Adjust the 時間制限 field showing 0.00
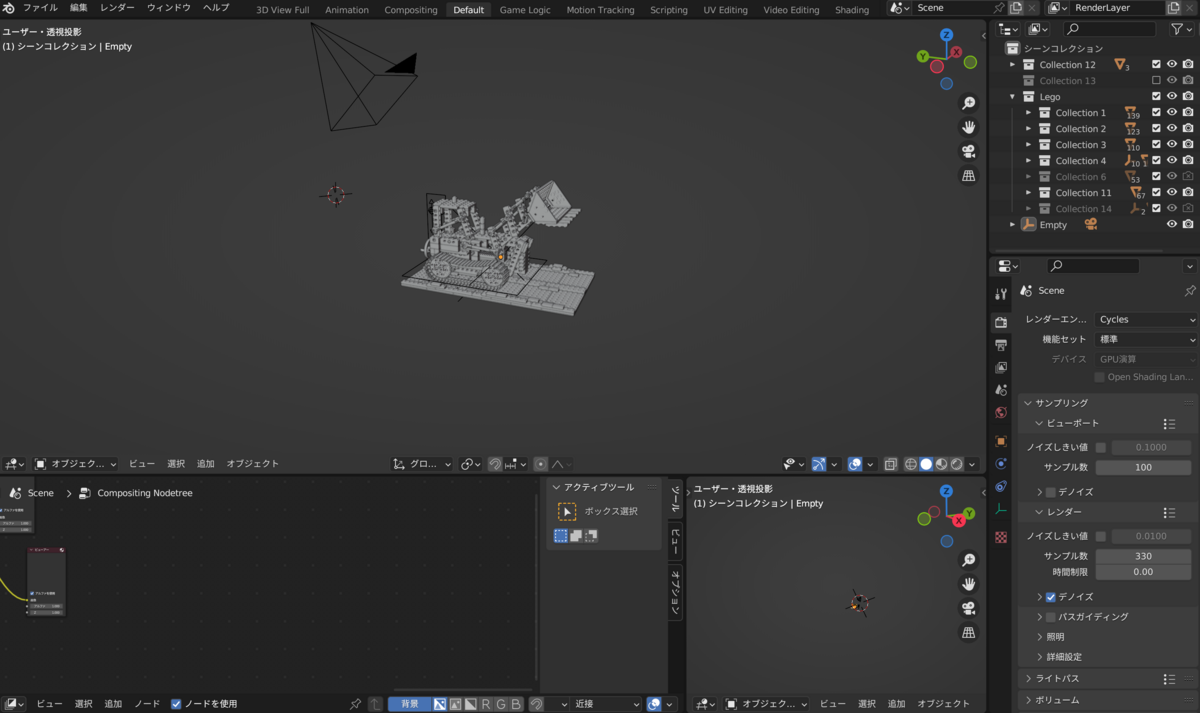This screenshot has width=1200, height=713. pos(1143,572)
